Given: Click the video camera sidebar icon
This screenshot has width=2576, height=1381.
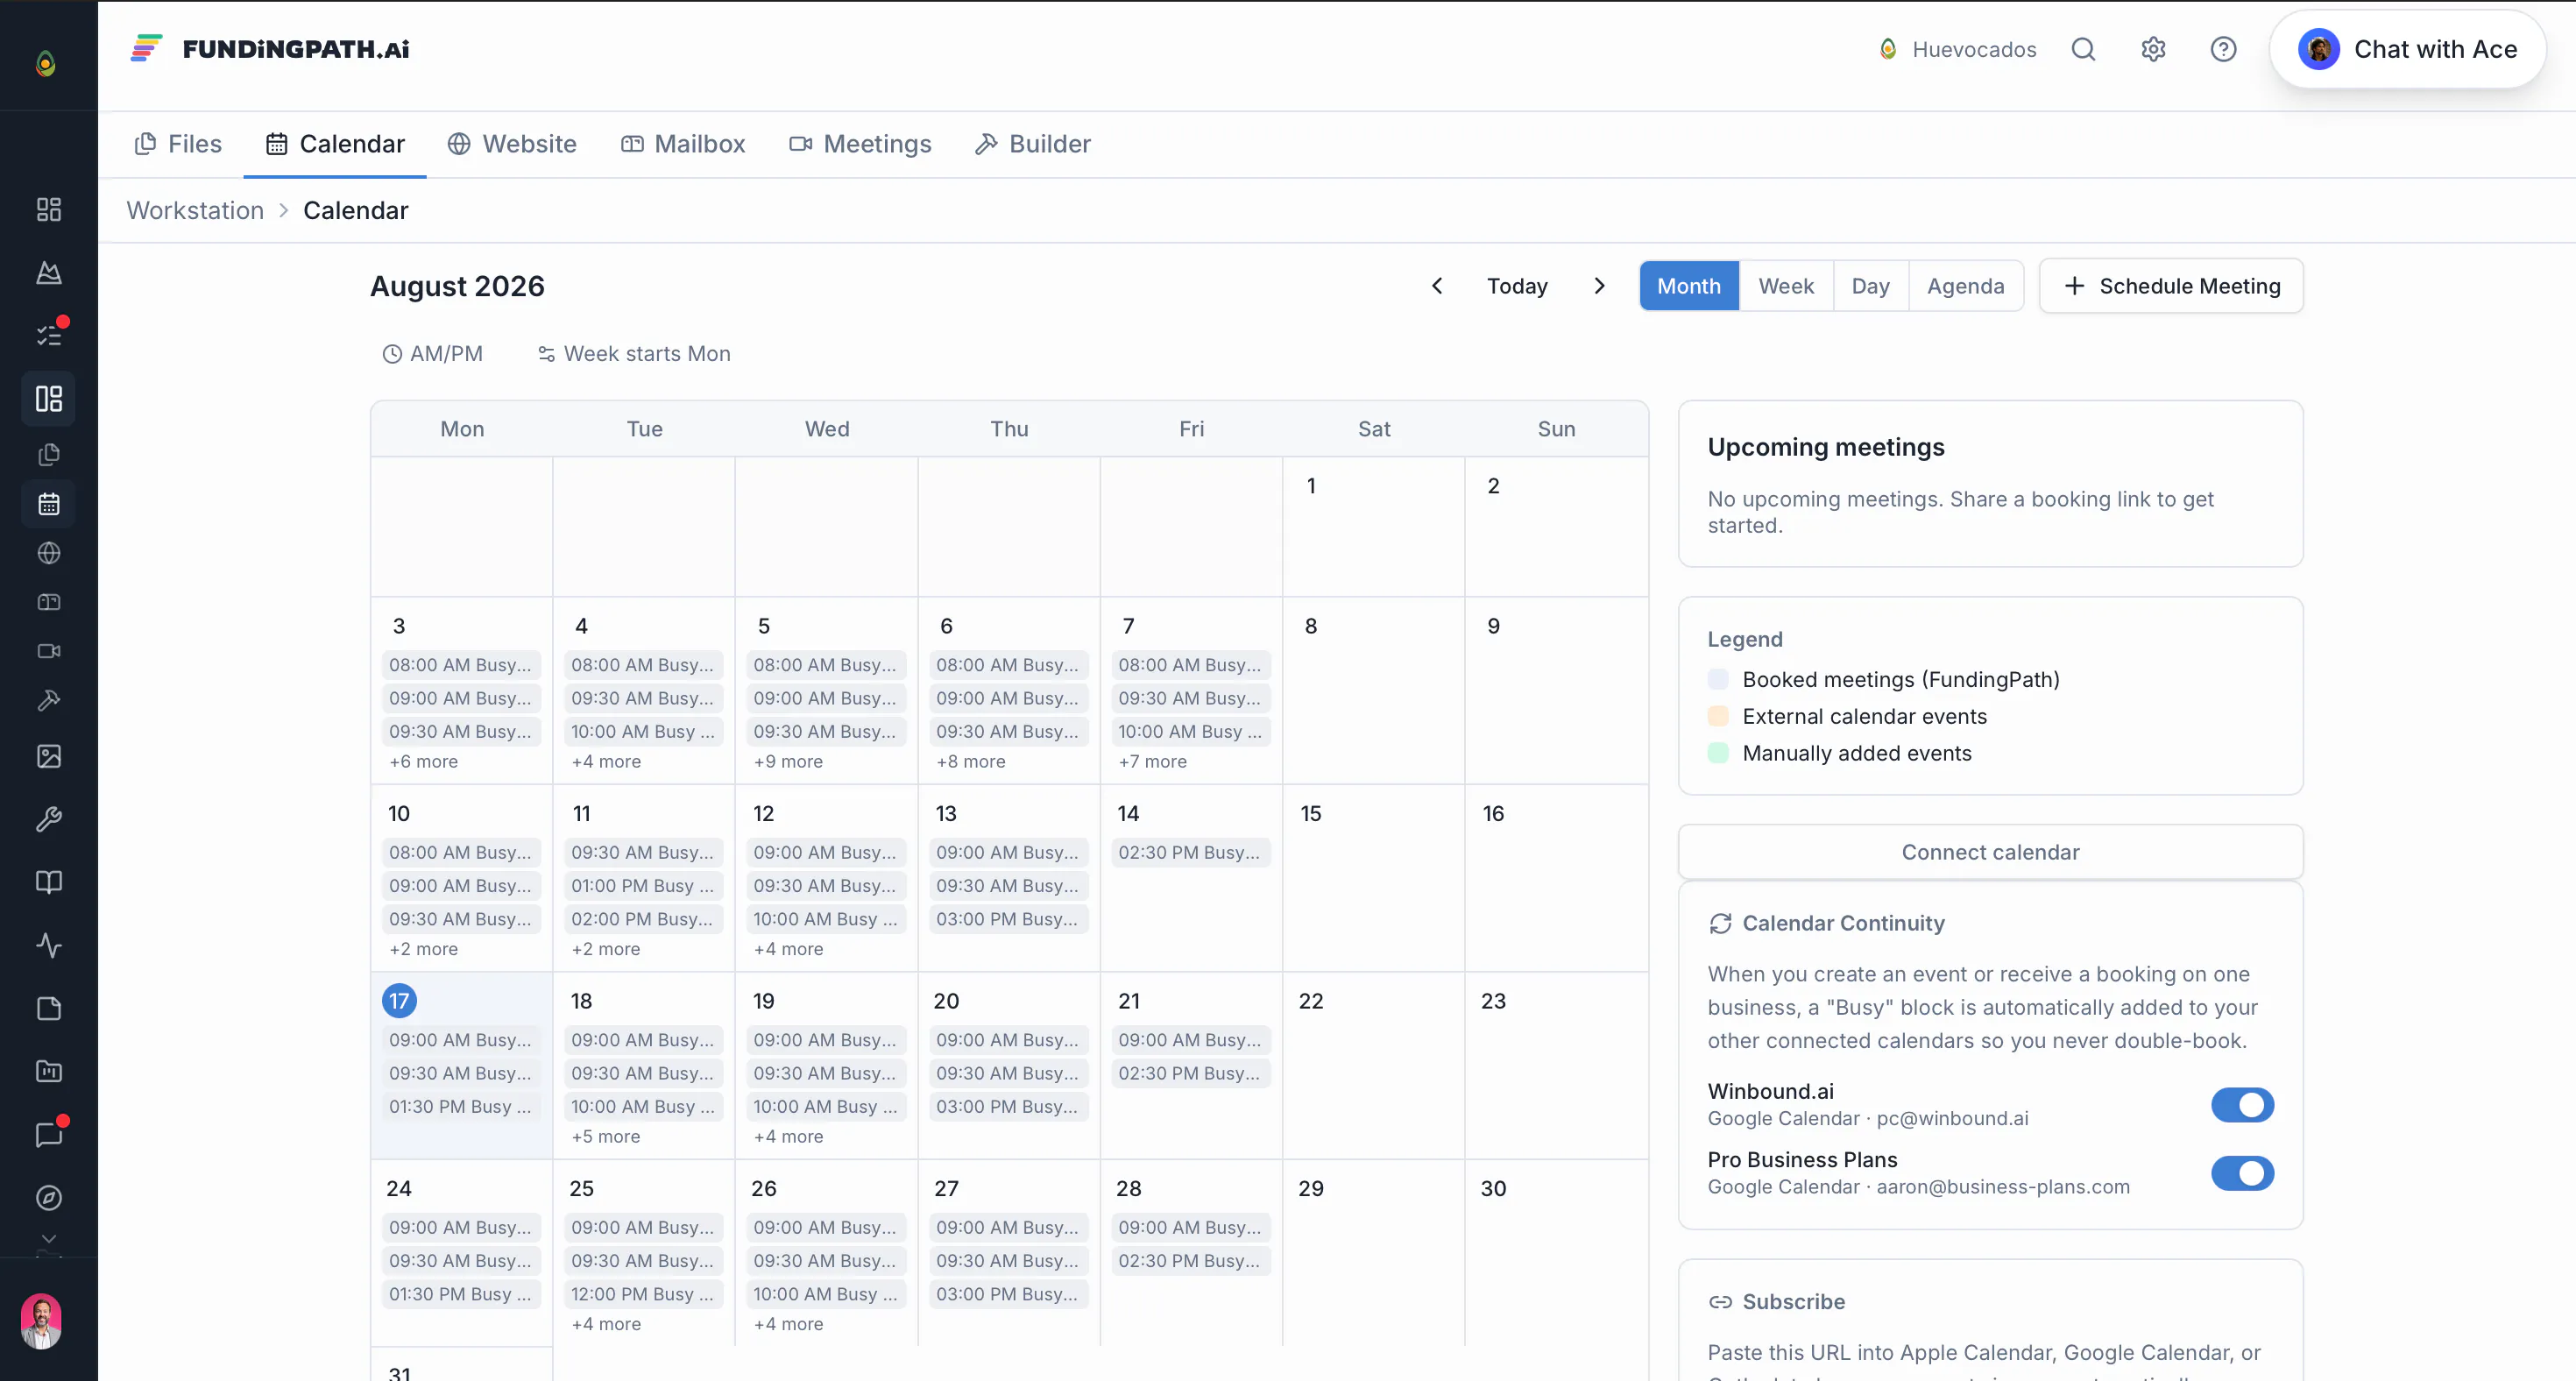Looking at the screenshot, I should pyautogui.click(x=48, y=651).
